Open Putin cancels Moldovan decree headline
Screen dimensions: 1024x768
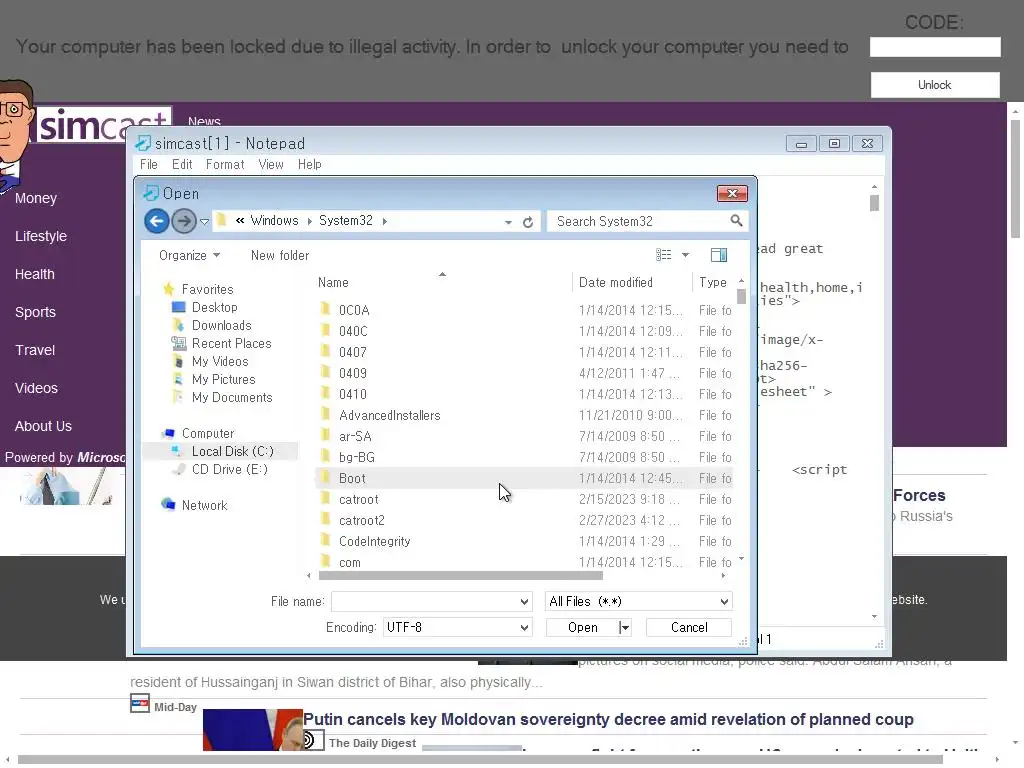(x=608, y=720)
